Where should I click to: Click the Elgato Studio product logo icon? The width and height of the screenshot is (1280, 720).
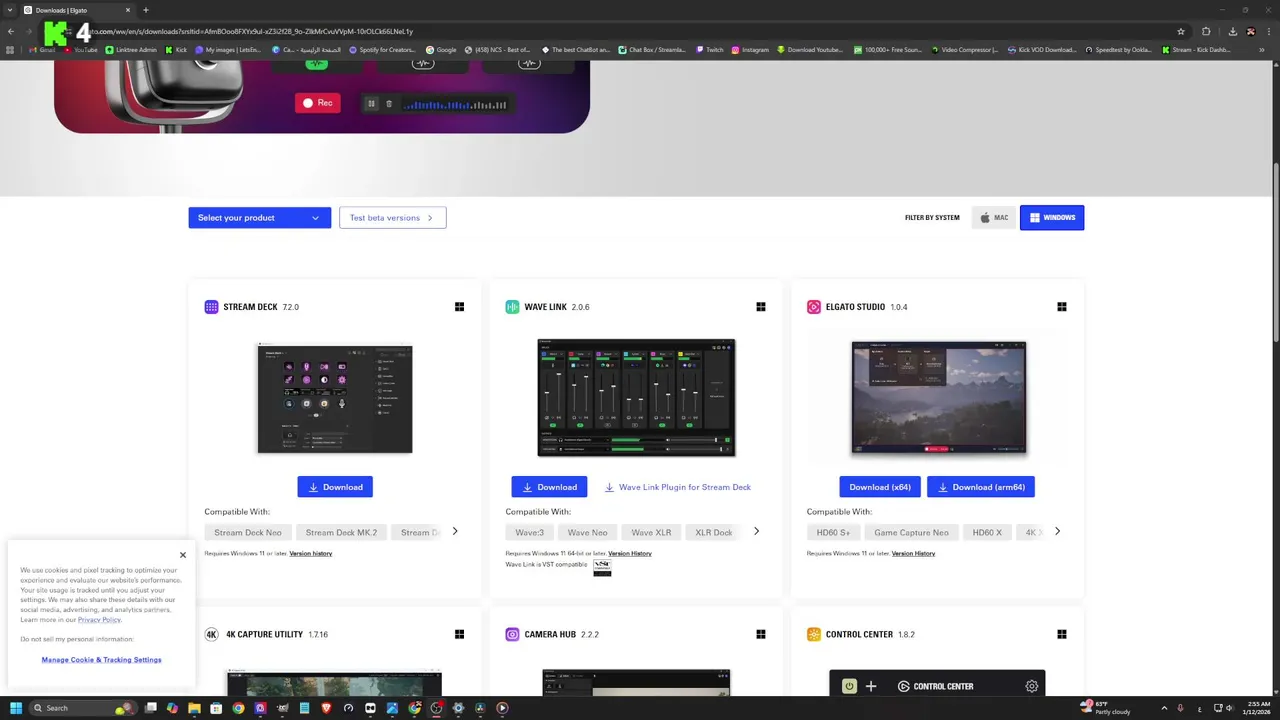814,307
